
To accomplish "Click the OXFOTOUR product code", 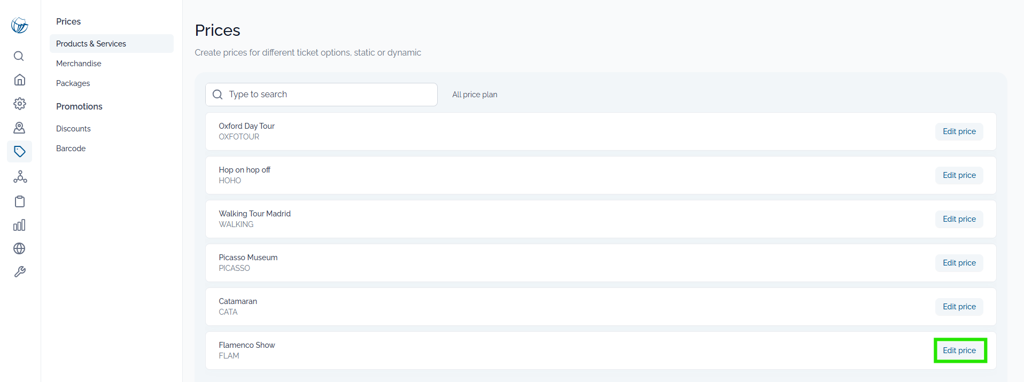I will point(239,137).
